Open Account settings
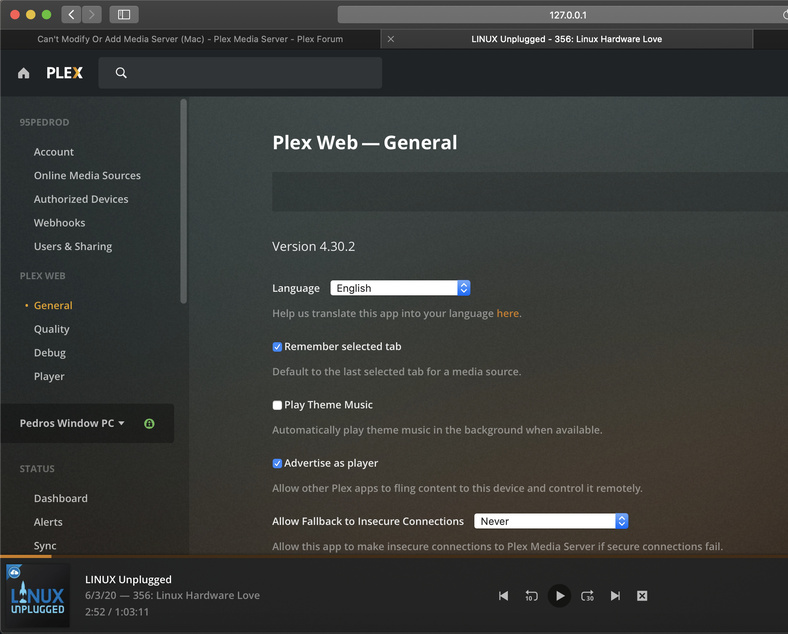788x634 pixels. (54, 152)
